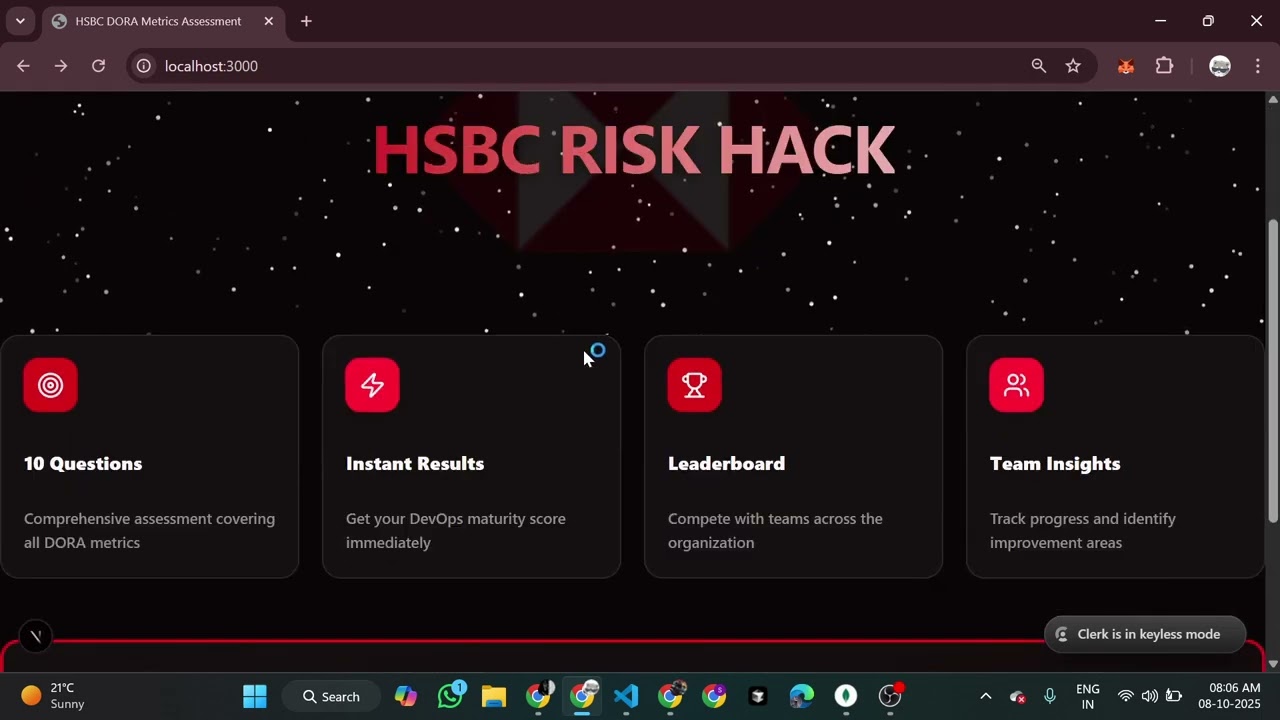Open weather widget showing 21°C Sunny
Viewport: 1280px width, 720px height.
(55, 696)
